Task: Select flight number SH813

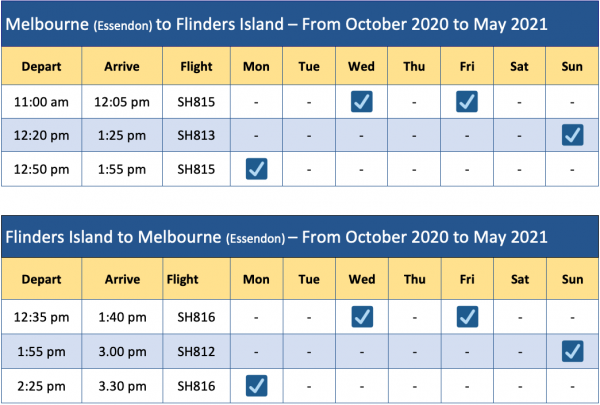Action: [x=197, y=135]
